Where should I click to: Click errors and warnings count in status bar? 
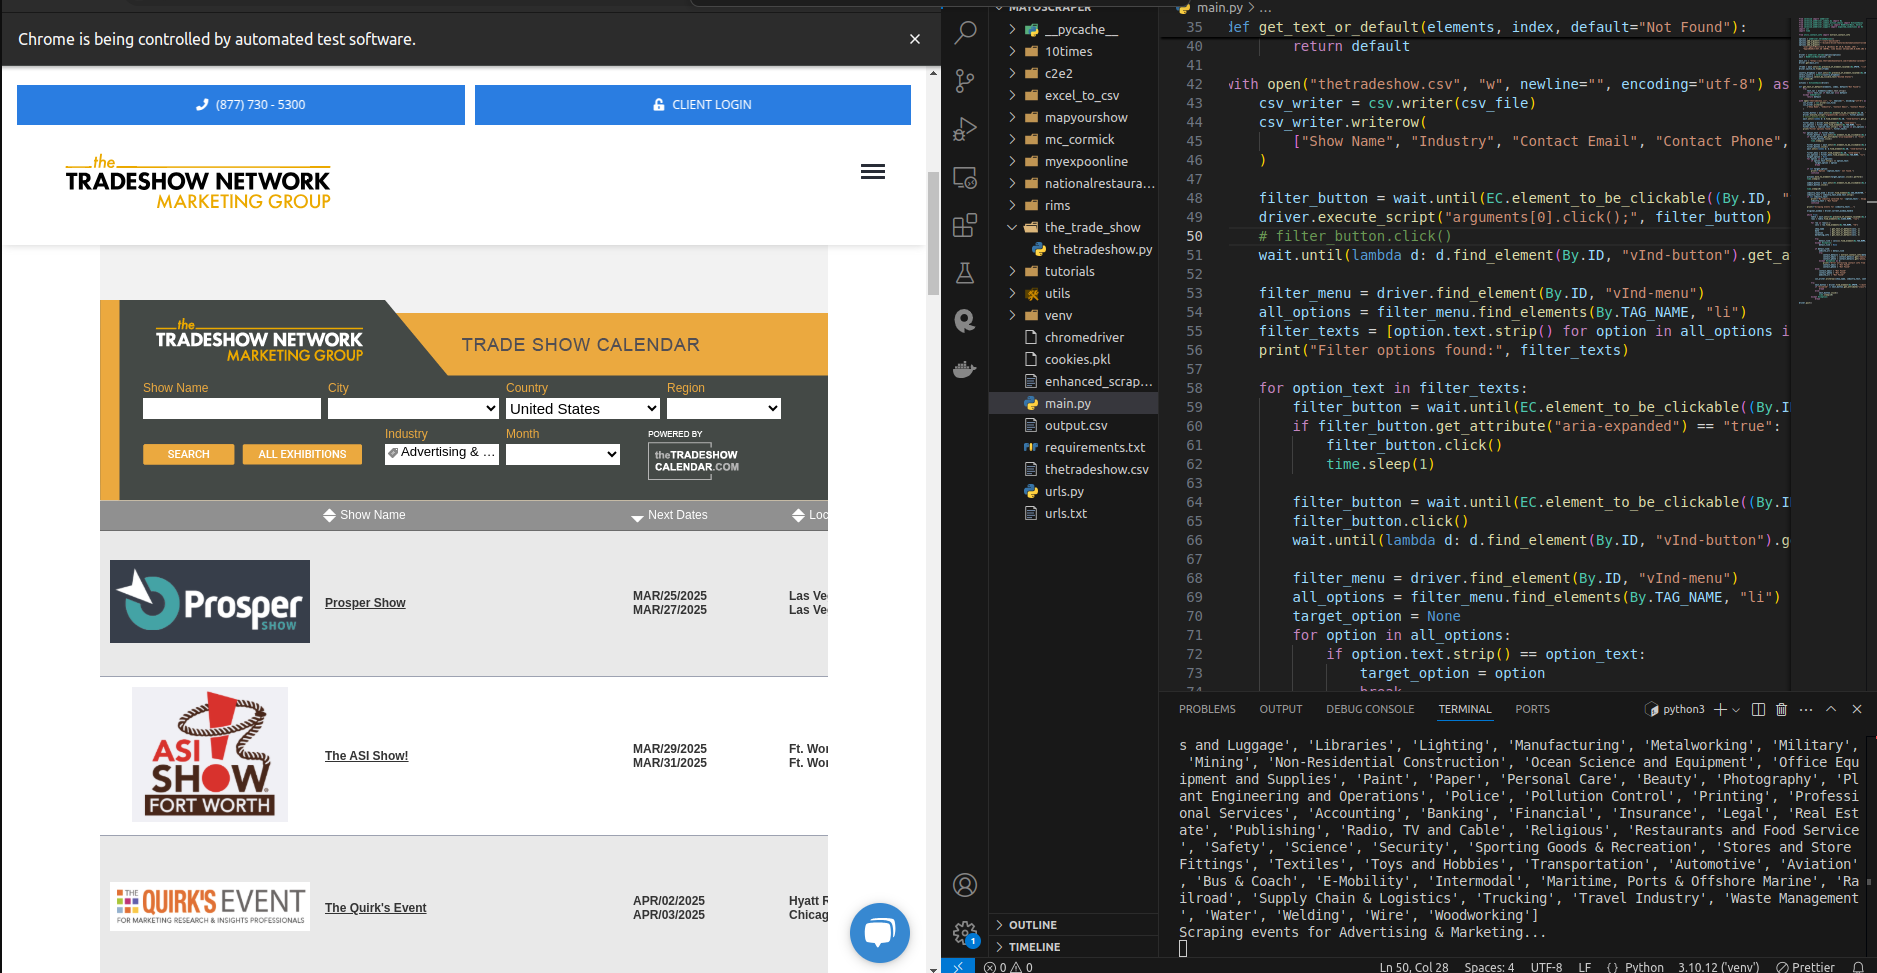1008,967
